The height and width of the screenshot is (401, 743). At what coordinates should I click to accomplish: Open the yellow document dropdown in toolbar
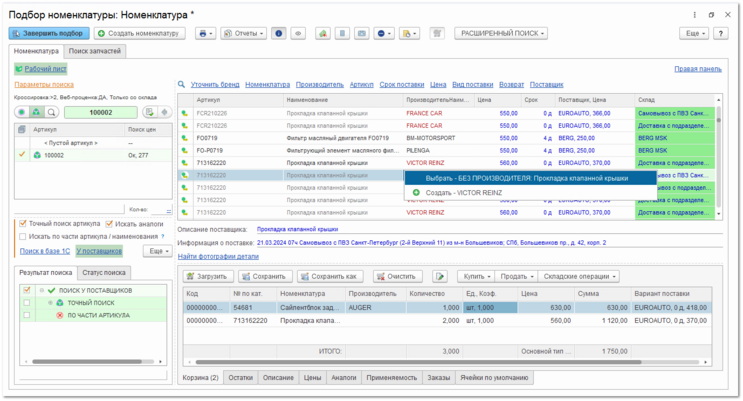click(409, 34)
